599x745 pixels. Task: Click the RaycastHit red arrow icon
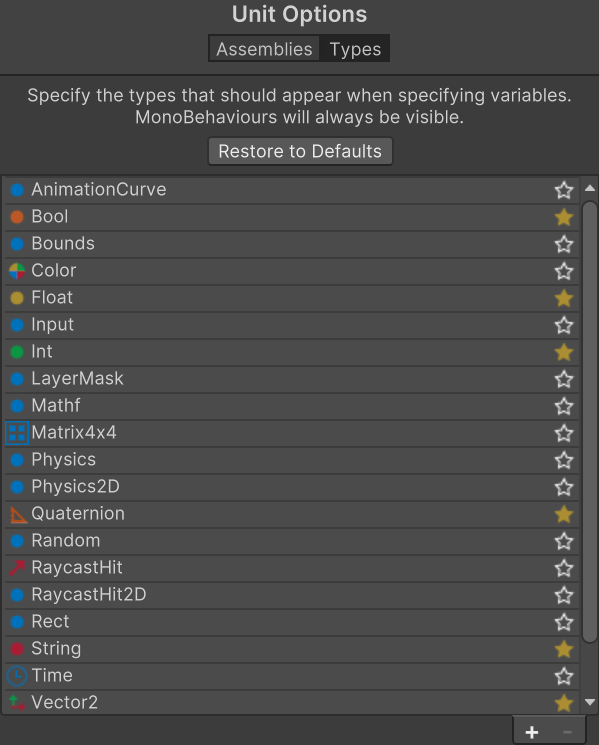[x=17, y=568]
